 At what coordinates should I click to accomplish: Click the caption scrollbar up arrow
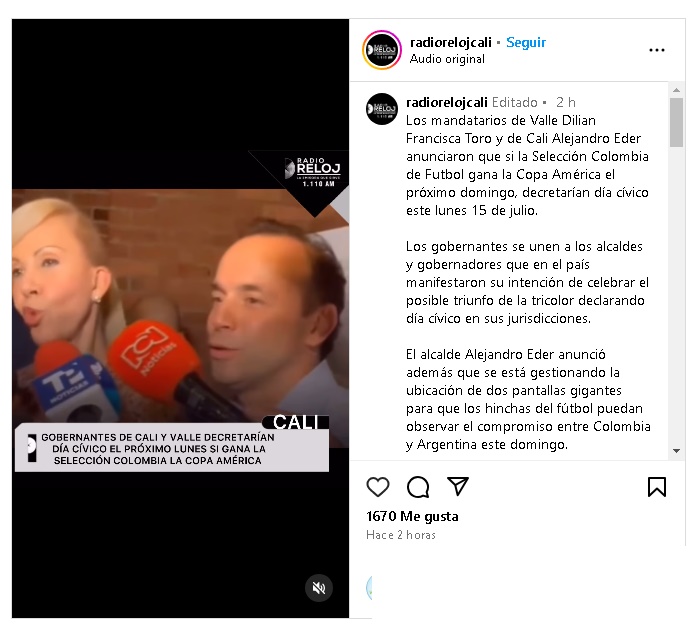(676, 90)
